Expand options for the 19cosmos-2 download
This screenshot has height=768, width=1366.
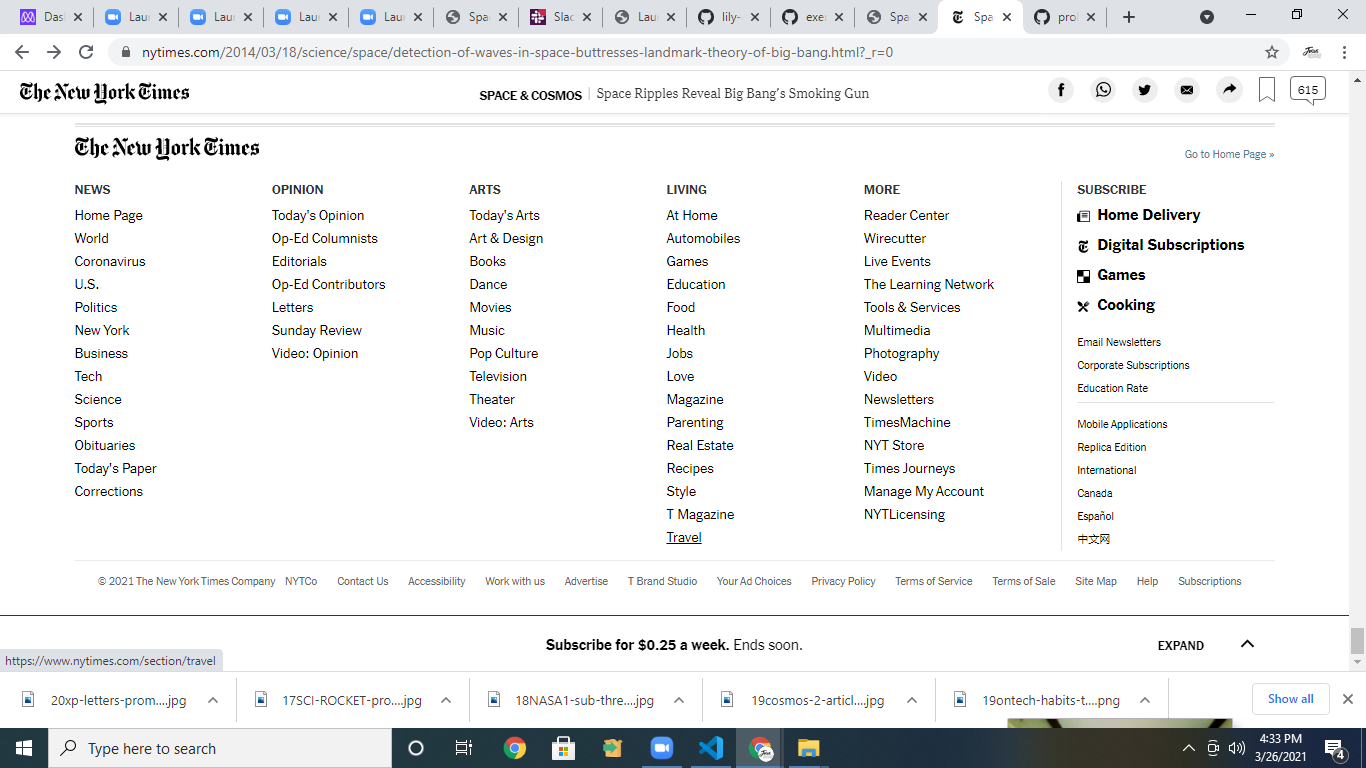[x=911, y=700]
